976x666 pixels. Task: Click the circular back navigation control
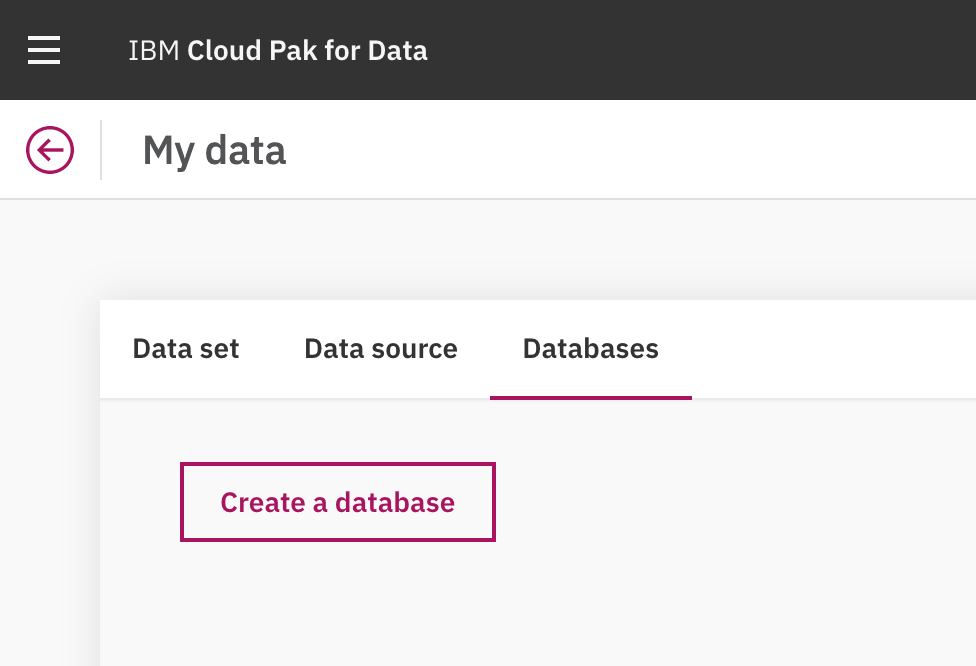[x=50, y=149]
